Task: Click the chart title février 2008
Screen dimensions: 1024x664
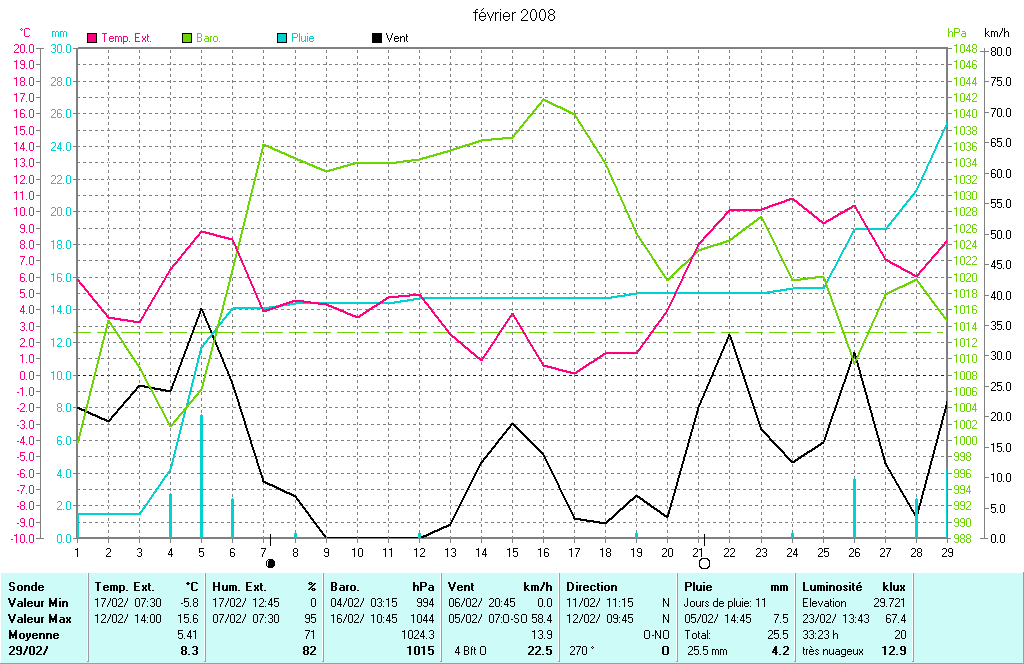Action: click(x=514, y=15)
